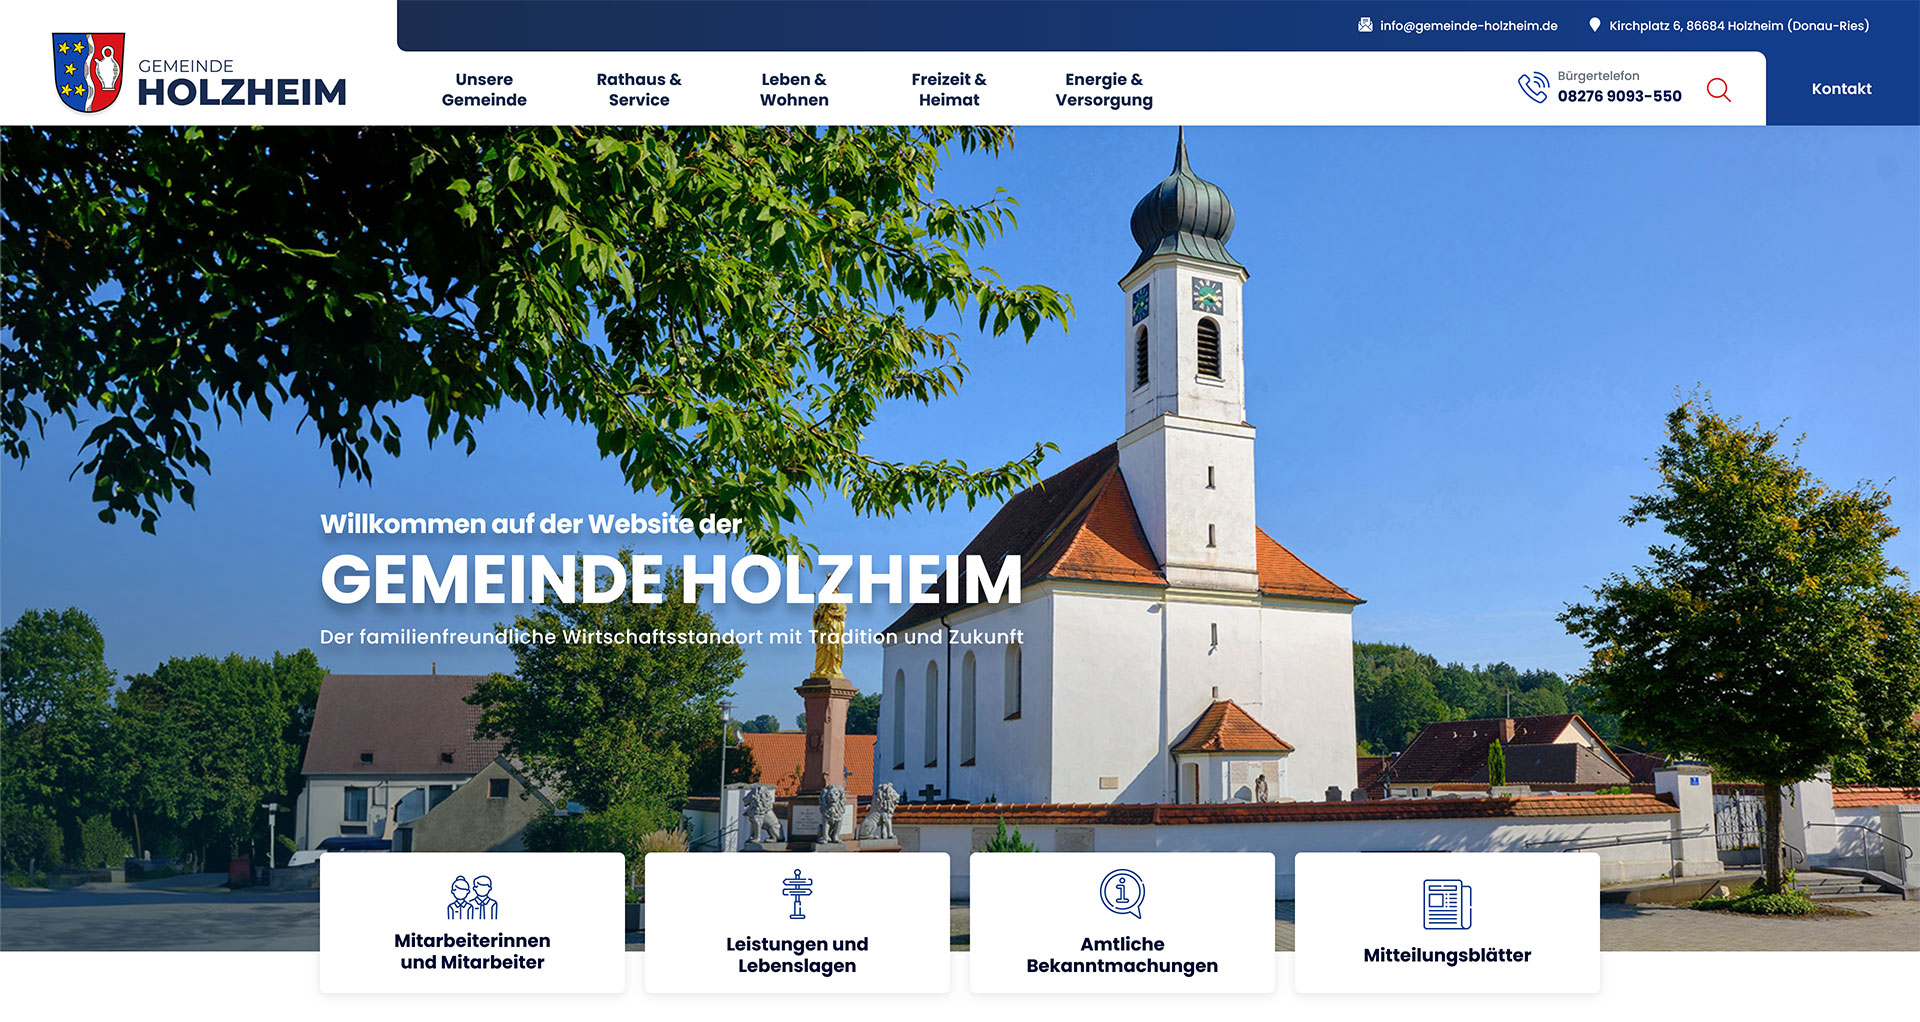Click the Bürgertelefon phone icon
1920x1022 pixels.
pos(1532,87)
